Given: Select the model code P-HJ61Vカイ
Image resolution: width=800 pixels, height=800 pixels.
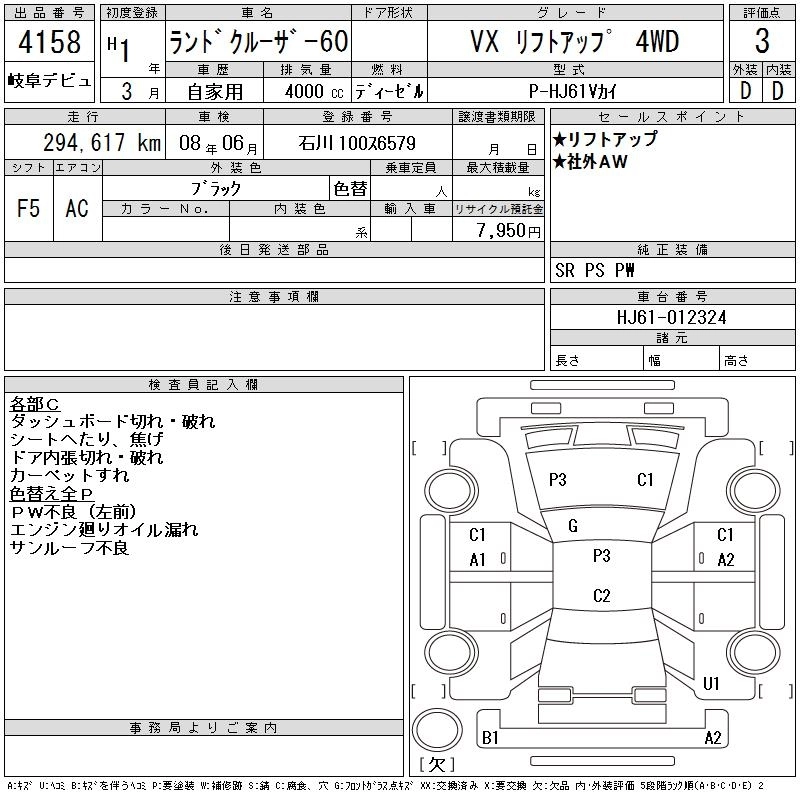Looking at the screenshot, I should click(573, 91).
